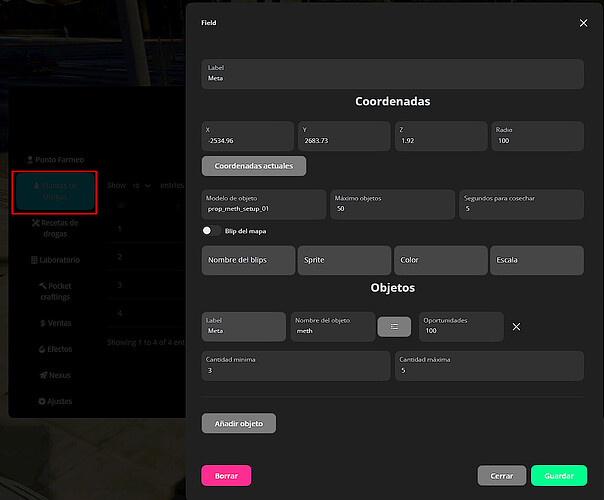
Task: Delete the field with Borrar button
Action: [226, 476]
